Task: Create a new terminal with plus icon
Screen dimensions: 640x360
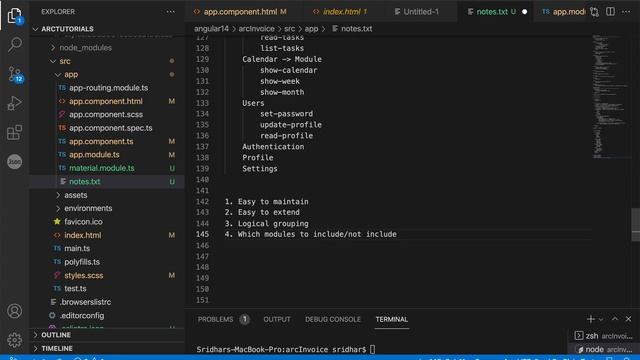Action: (x=590, y=319)
